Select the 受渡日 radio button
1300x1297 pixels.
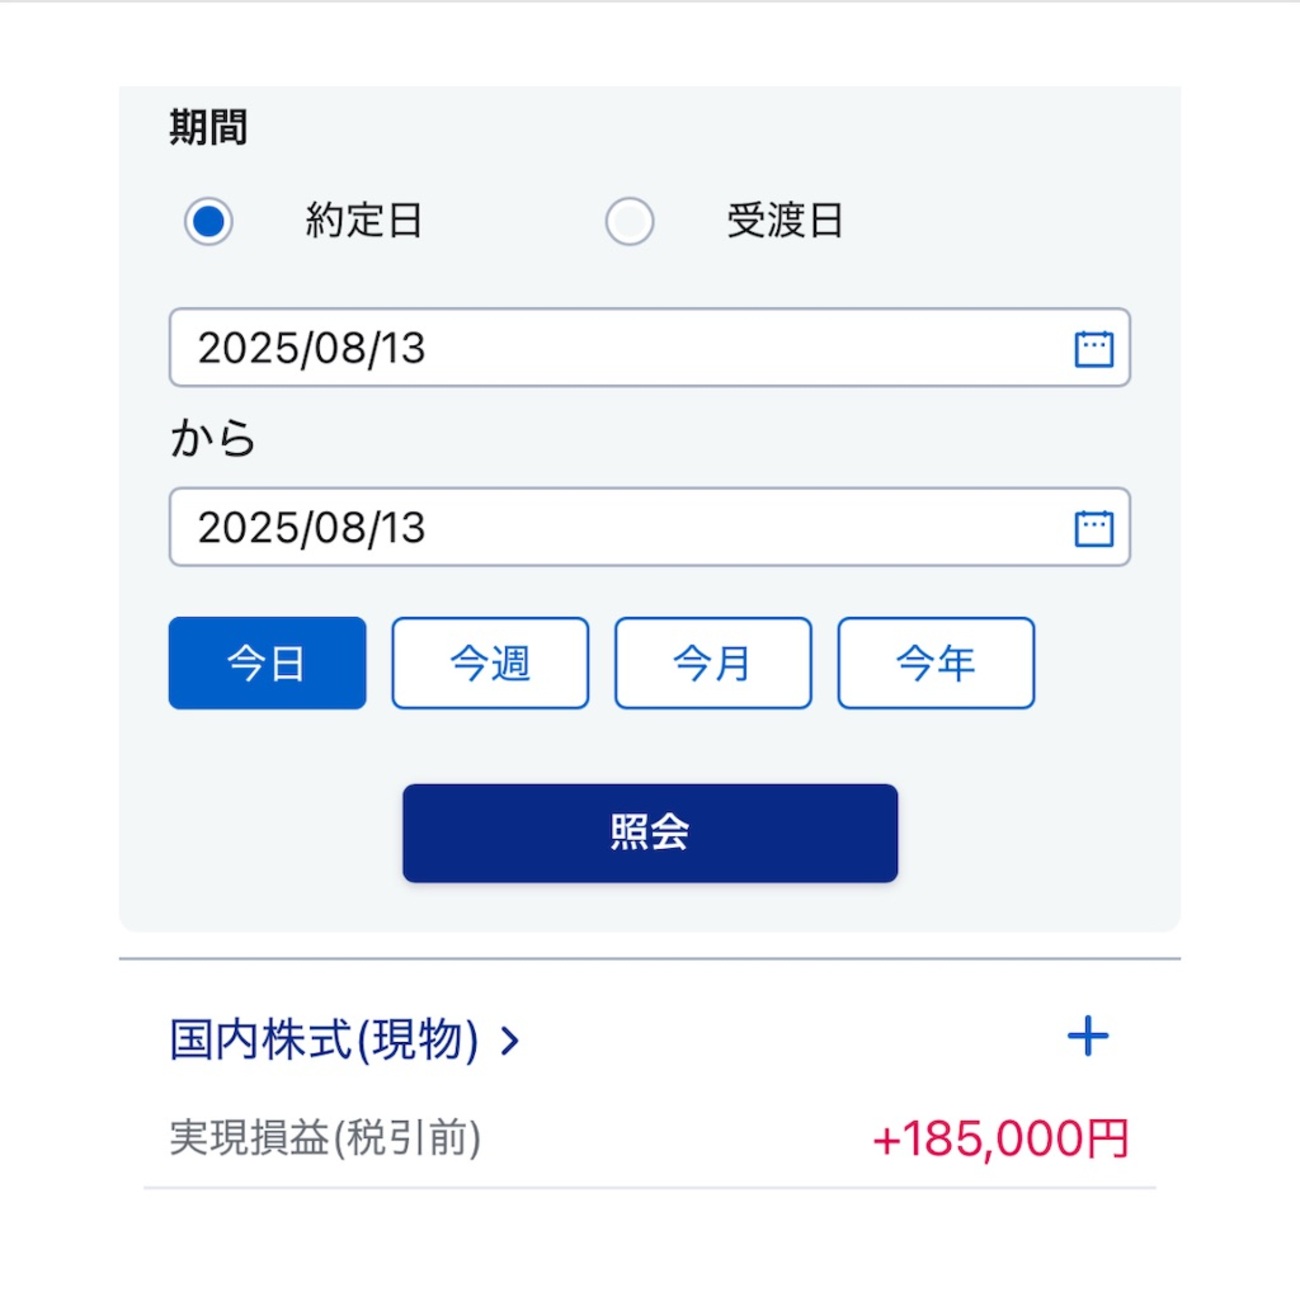point(630,221)
